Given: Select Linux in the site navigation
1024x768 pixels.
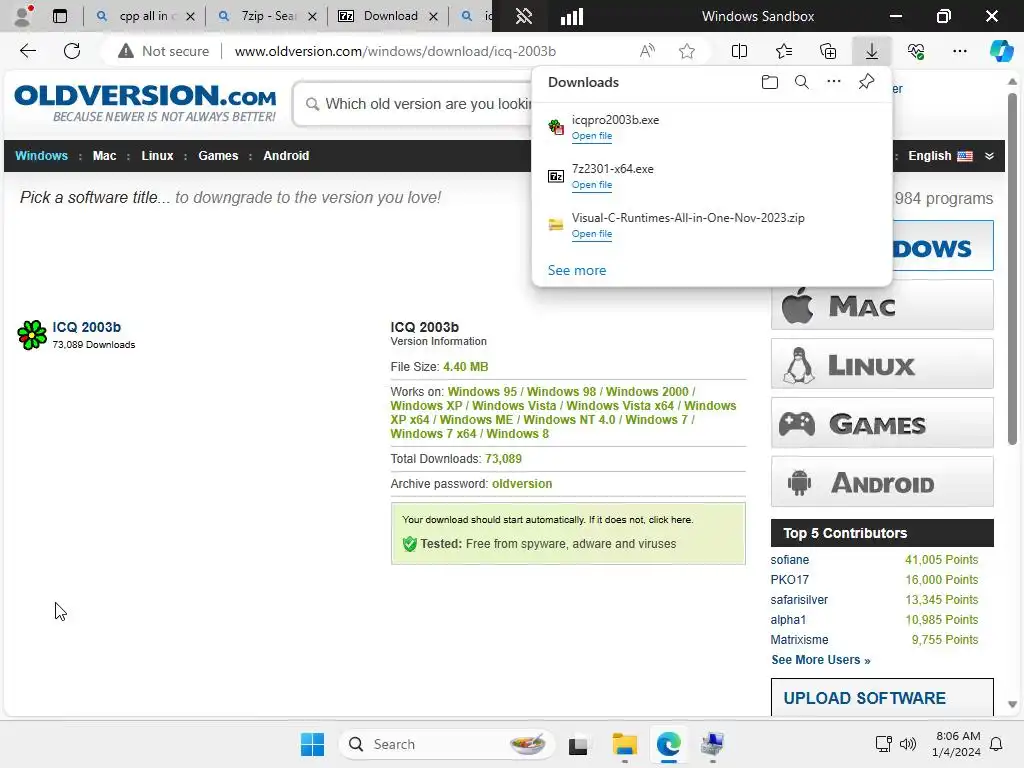Looking at the screenshot, I should click(x=157, y=155).
